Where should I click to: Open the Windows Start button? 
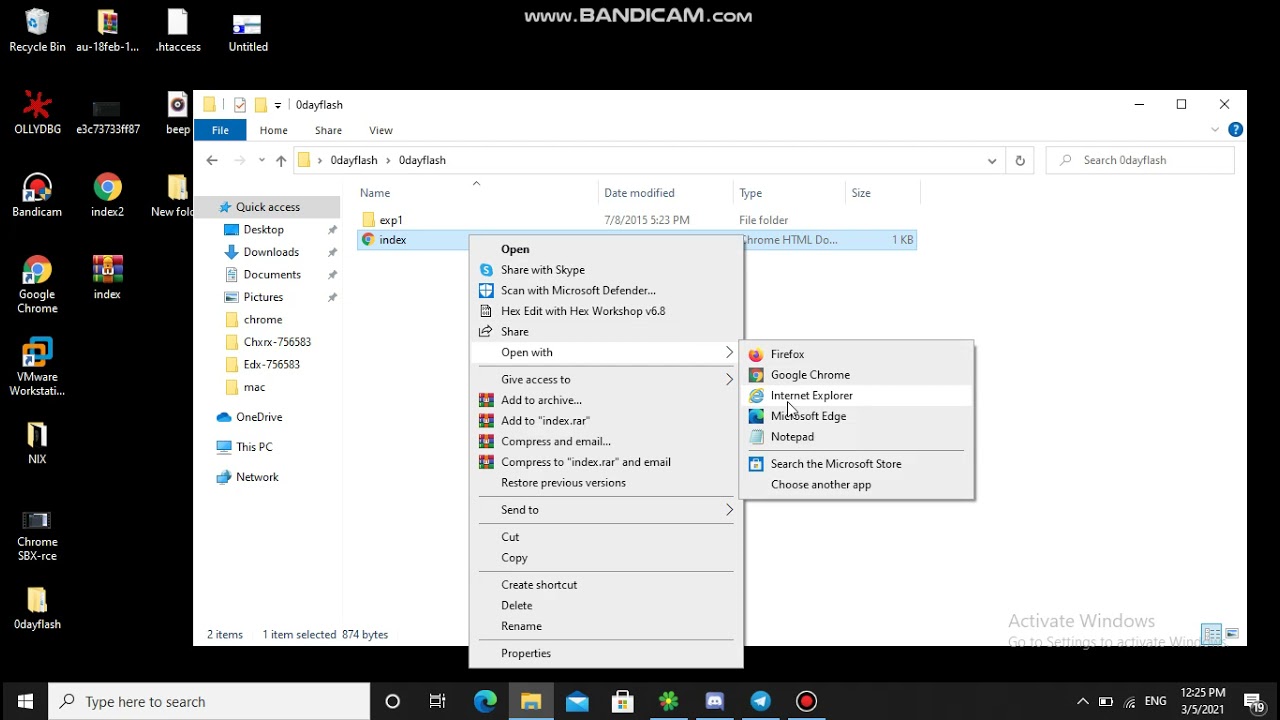pos(24,701)
